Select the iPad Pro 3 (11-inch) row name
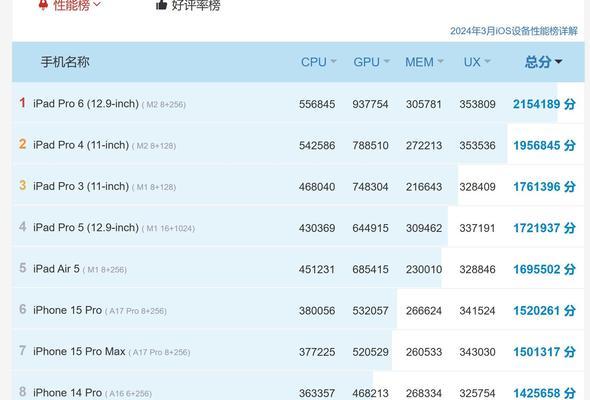The image size is (590, 400). coord(81,186)
